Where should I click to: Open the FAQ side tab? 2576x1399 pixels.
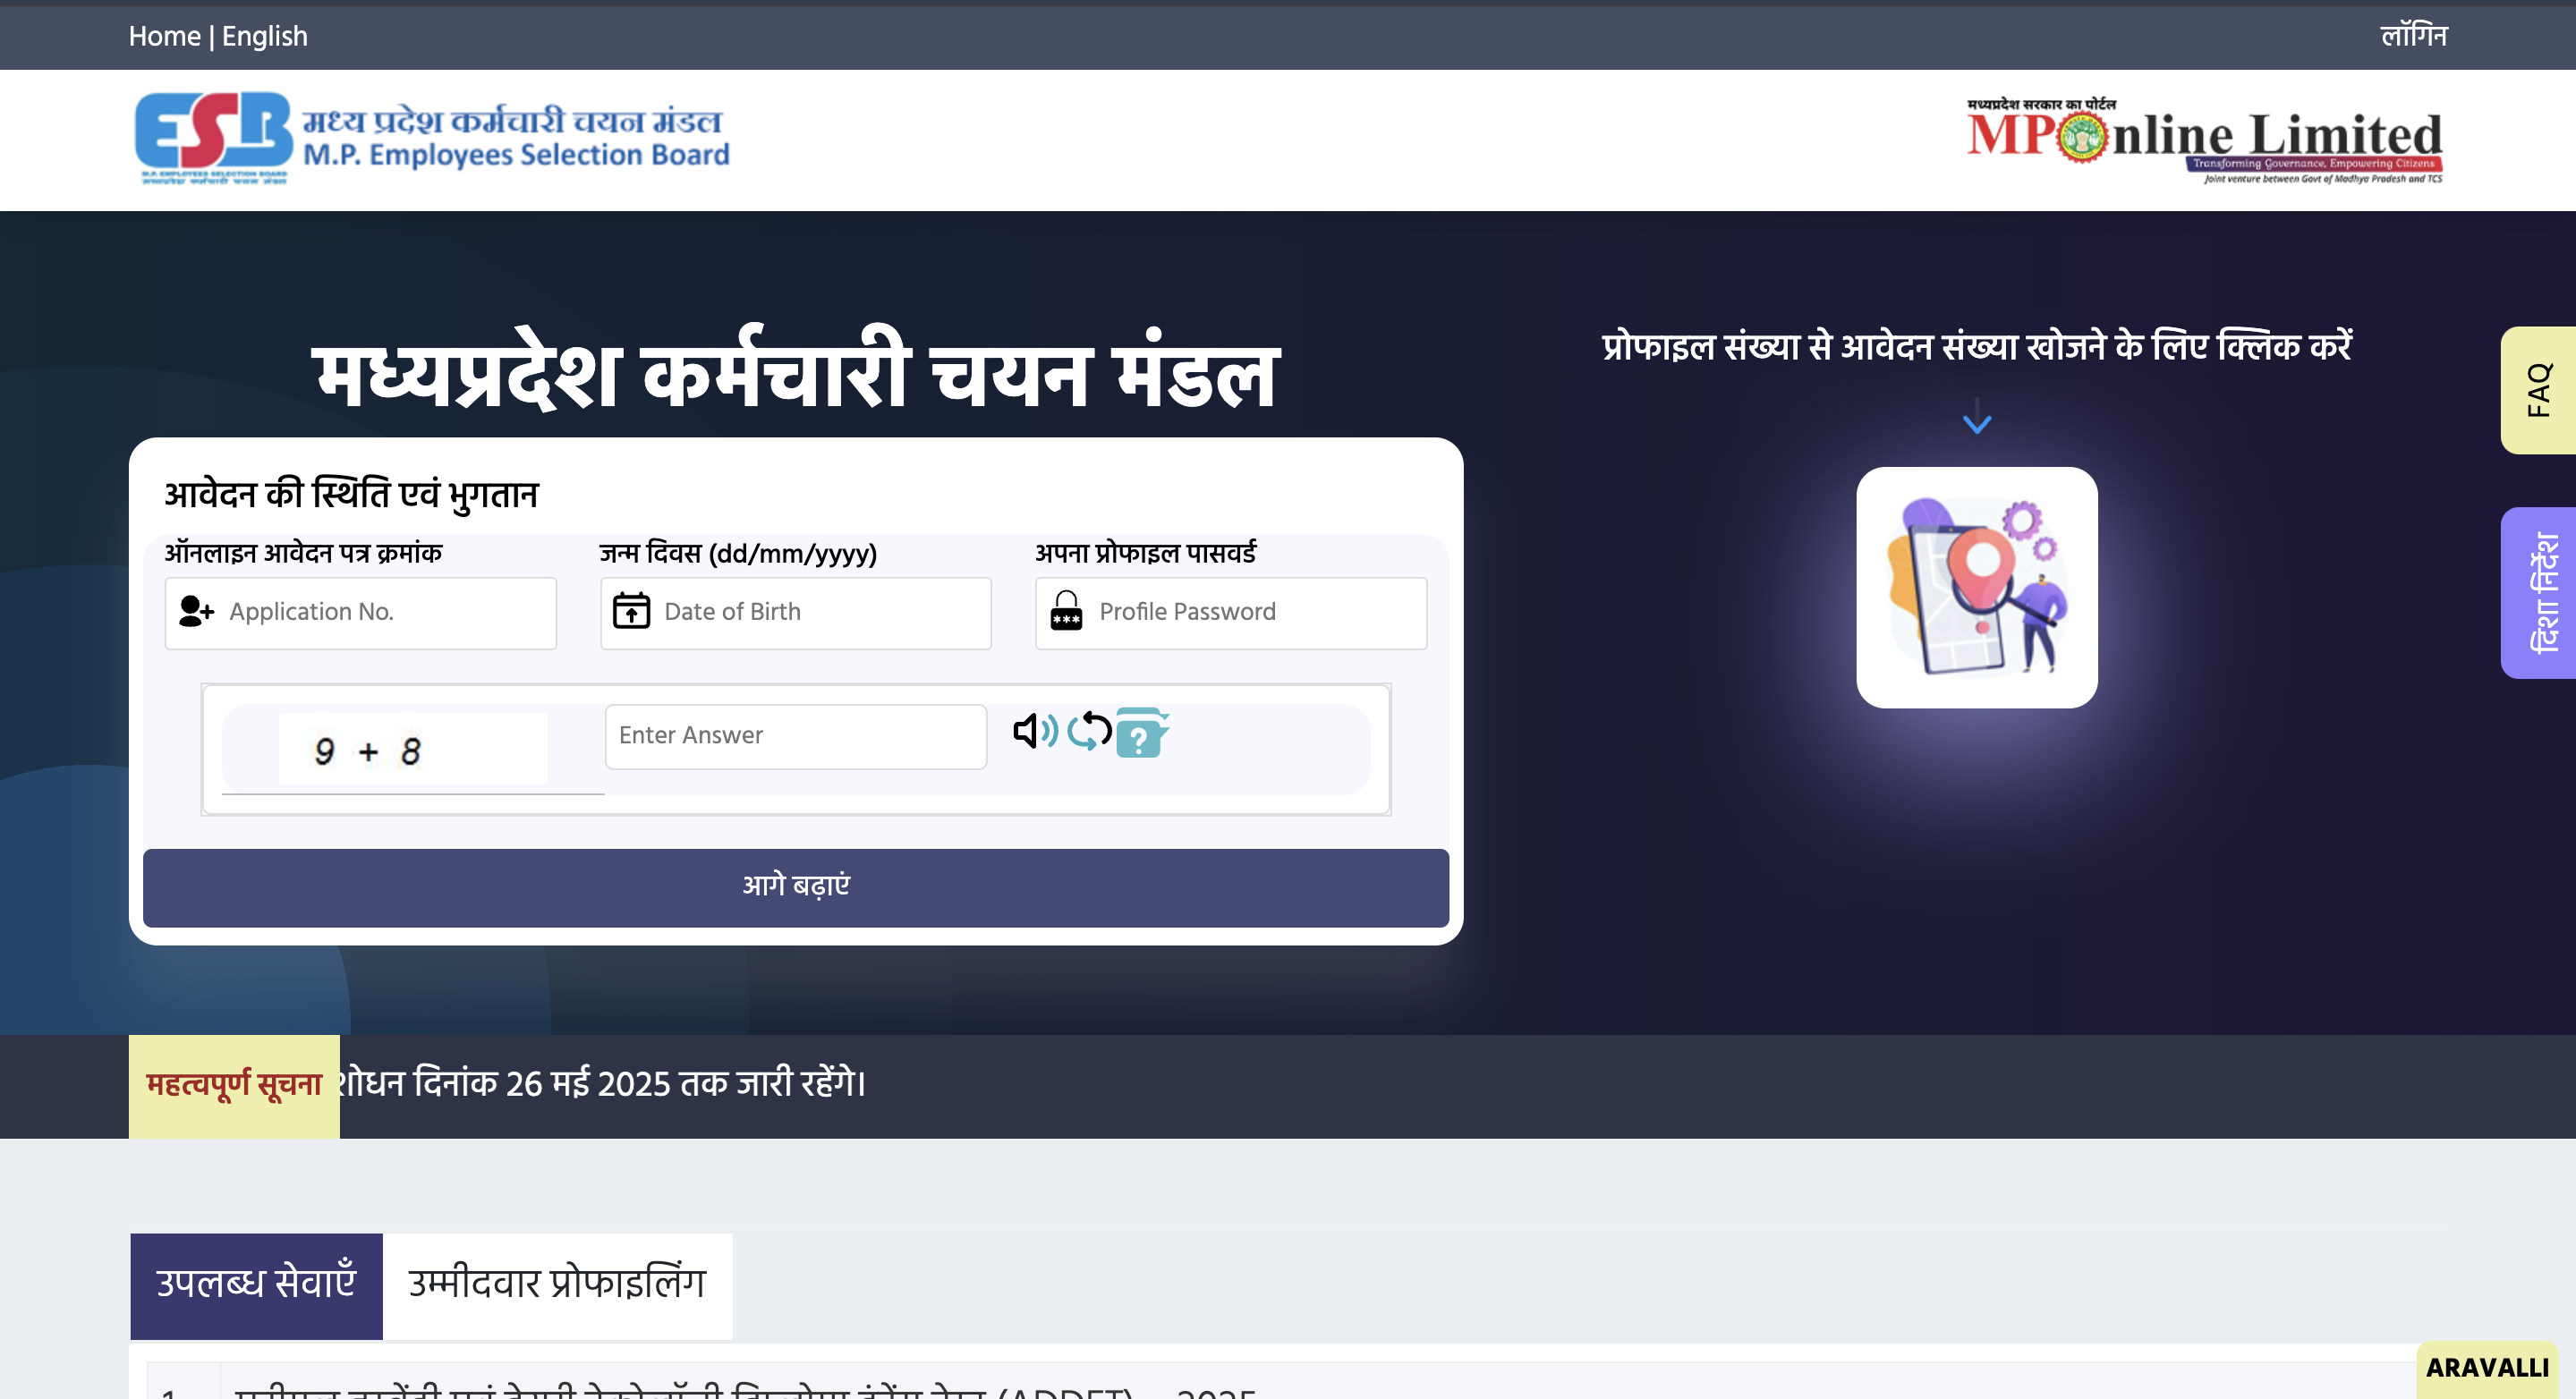pos(2537,390)
